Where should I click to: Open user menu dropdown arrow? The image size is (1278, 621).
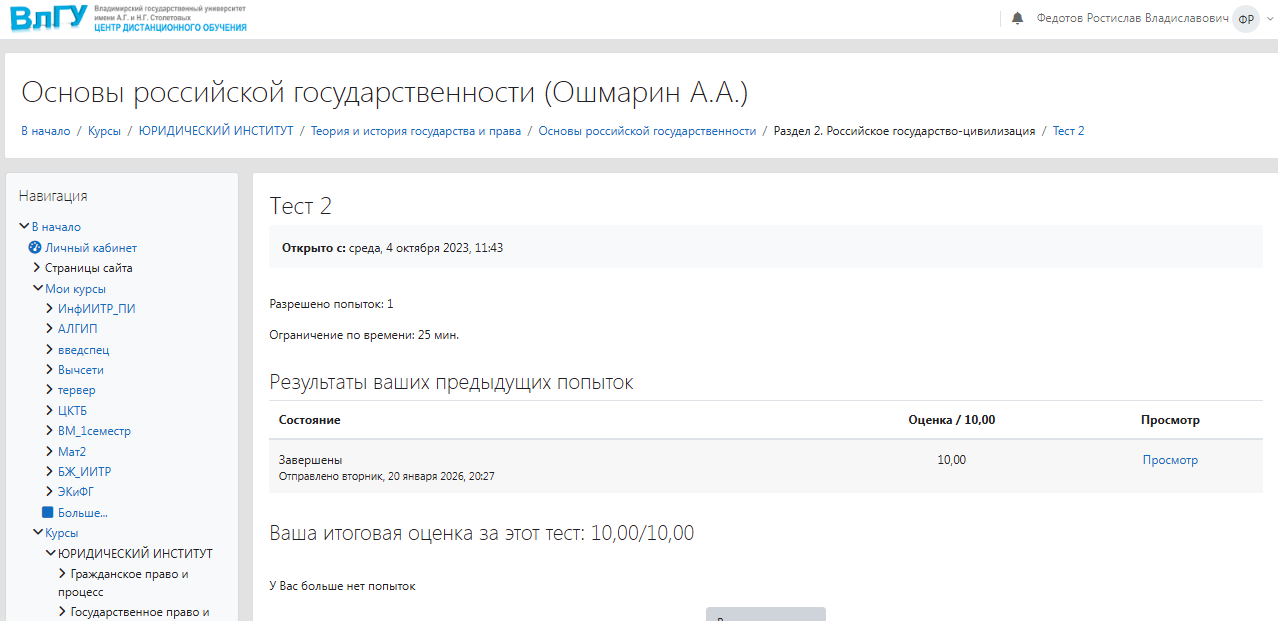pyautogui.click(x=1270, y=19)
